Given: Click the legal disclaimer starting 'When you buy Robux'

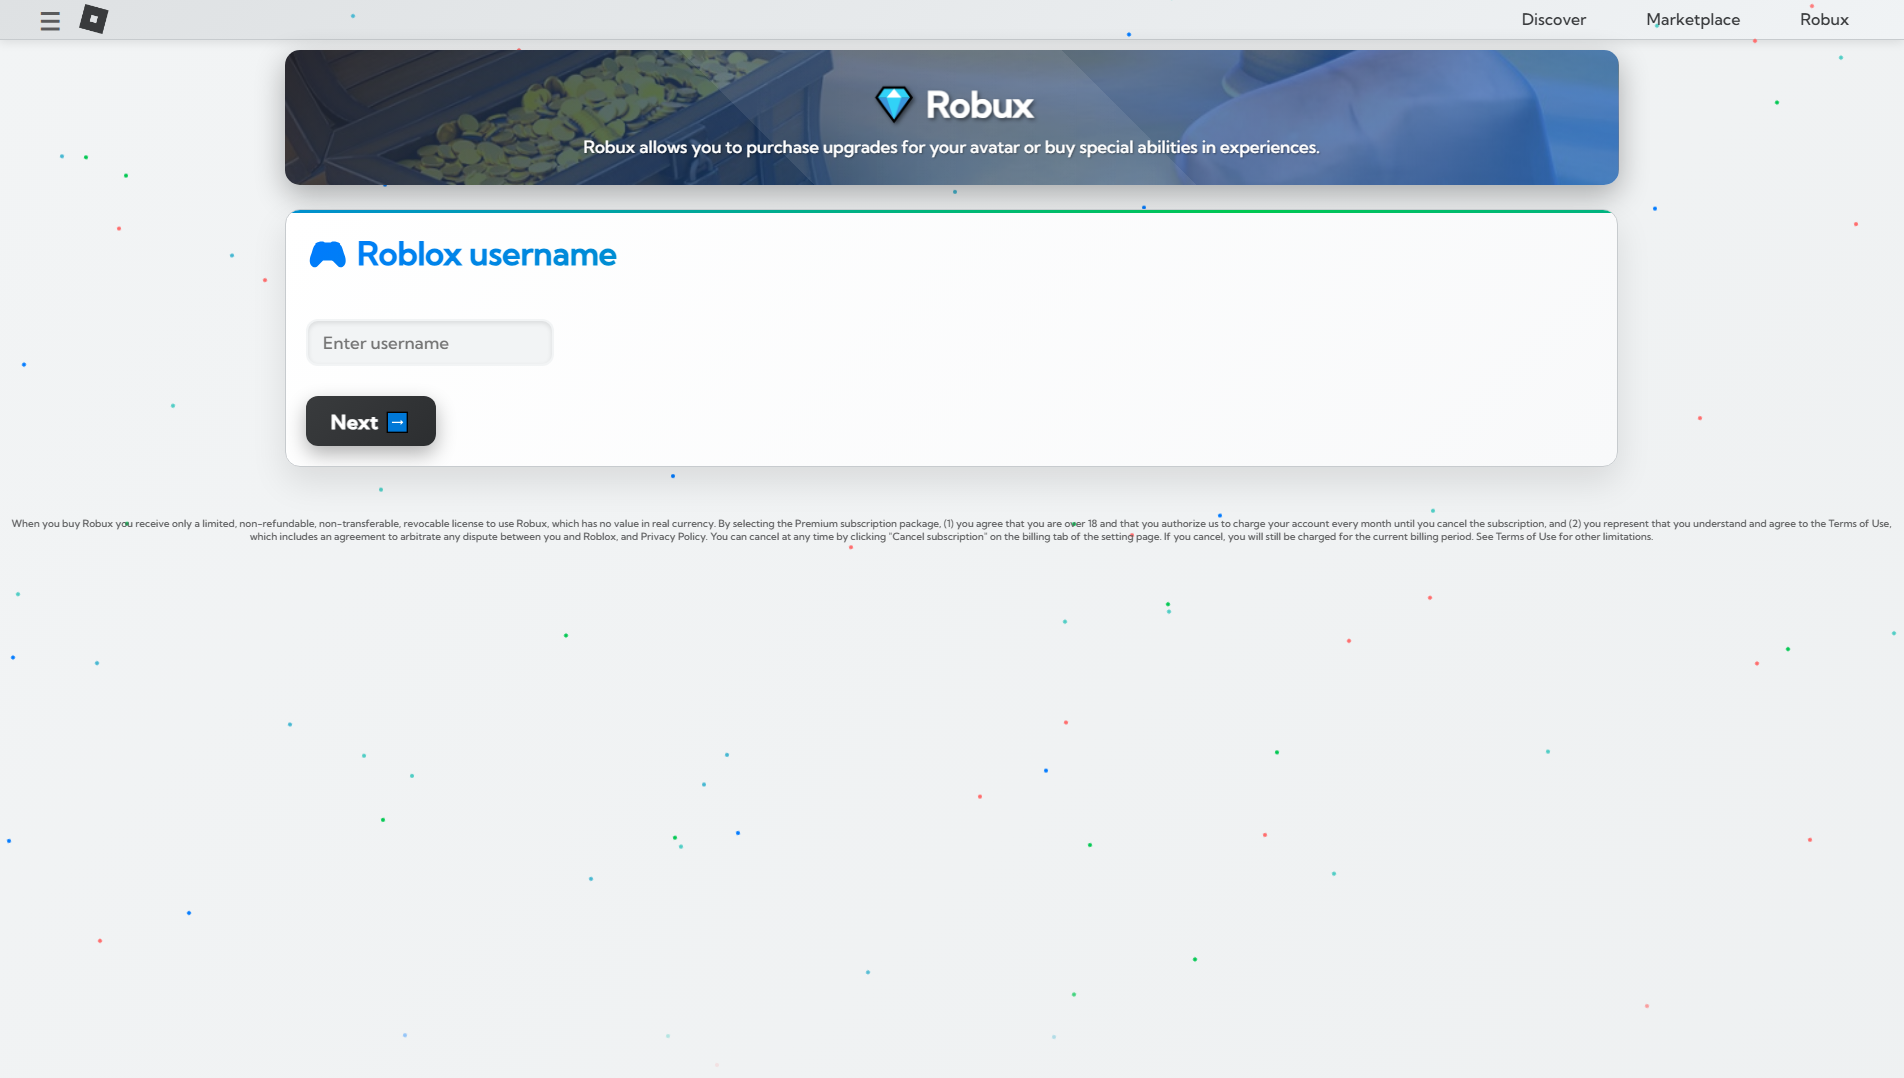Looking at the screenshot, I should [x=951, y=530].
